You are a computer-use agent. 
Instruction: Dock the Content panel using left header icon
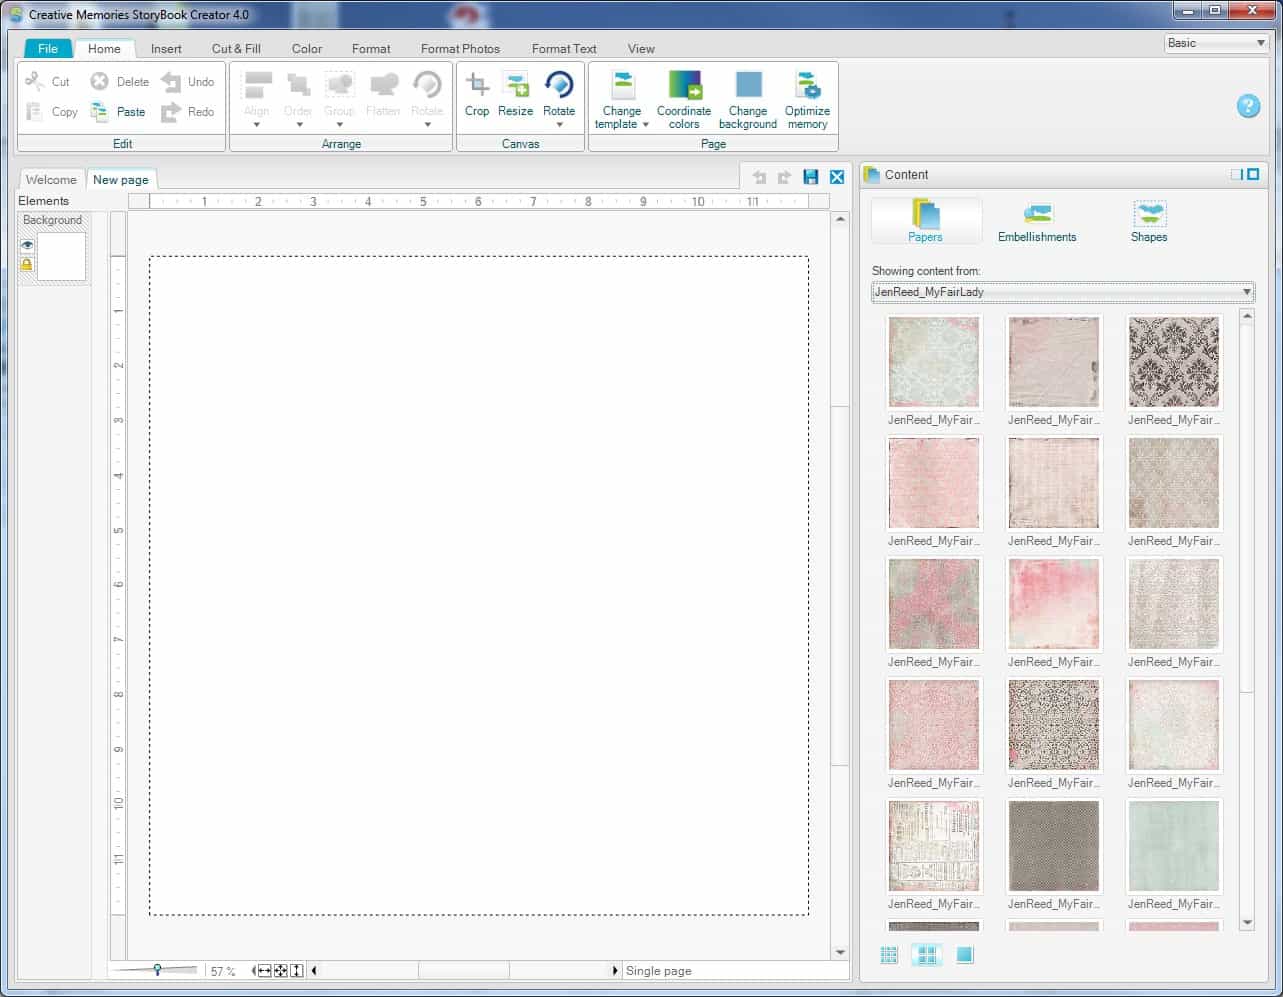click(1236, 174)
